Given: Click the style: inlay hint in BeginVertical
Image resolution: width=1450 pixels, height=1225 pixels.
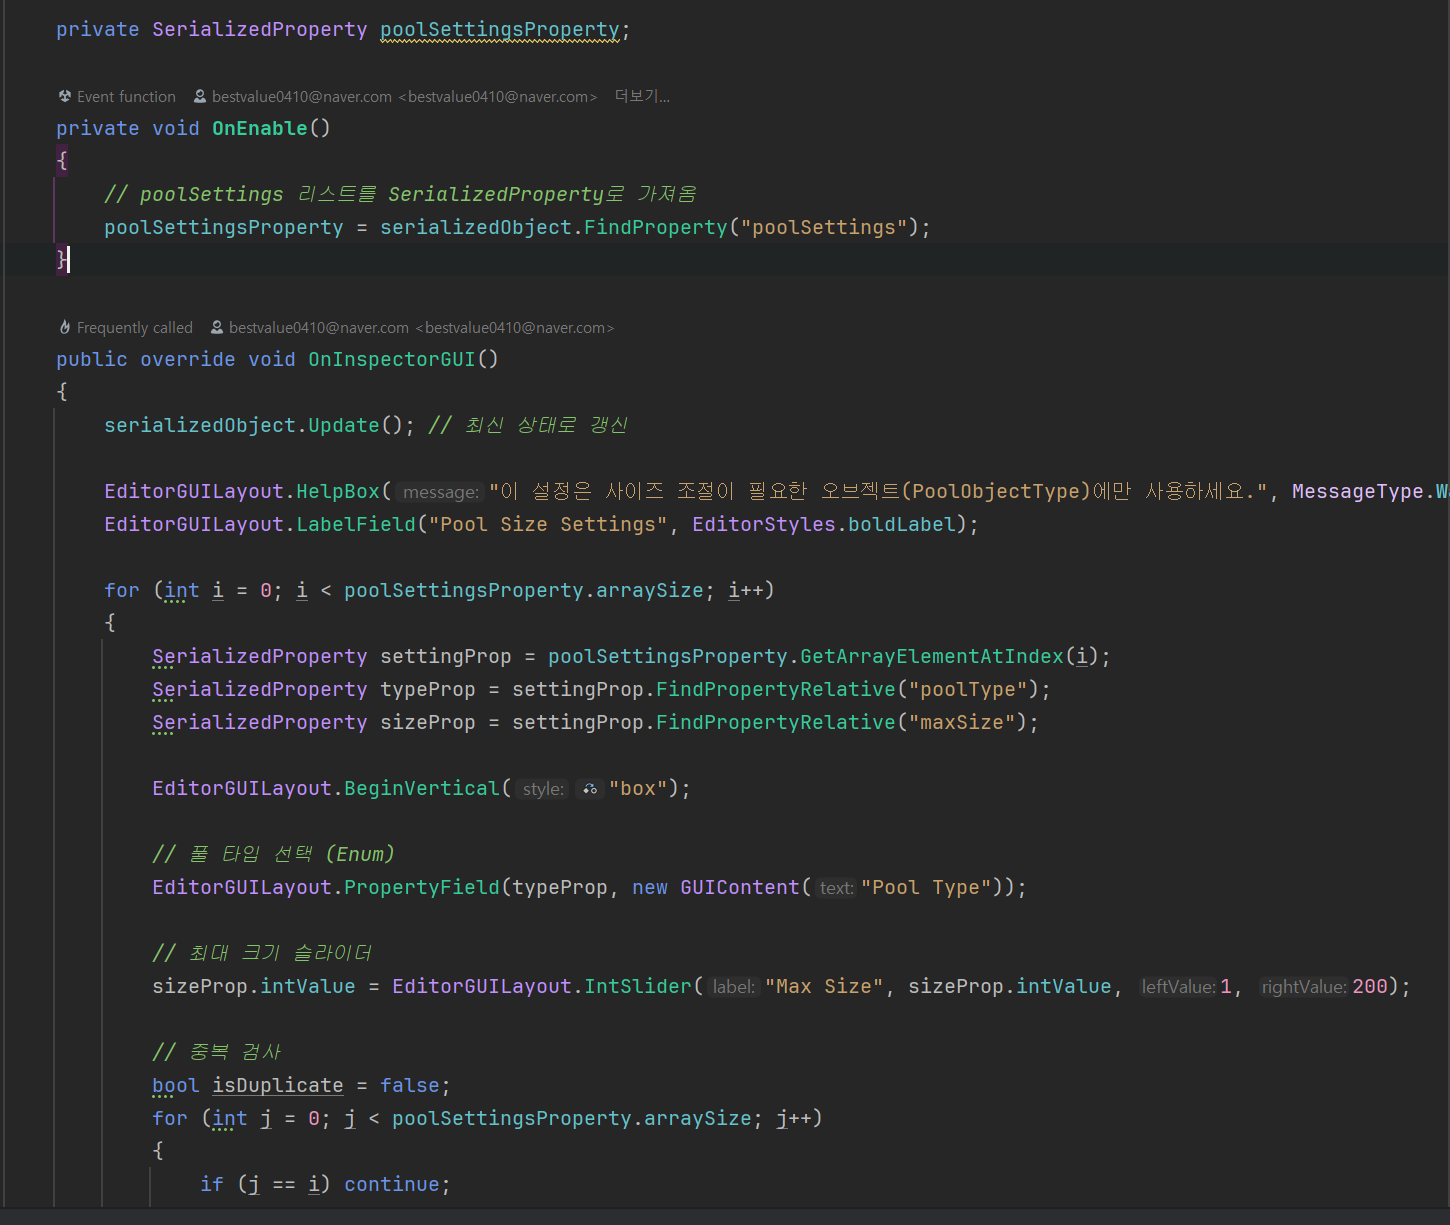Looking at the screenshot, I should tap(543, 789).
